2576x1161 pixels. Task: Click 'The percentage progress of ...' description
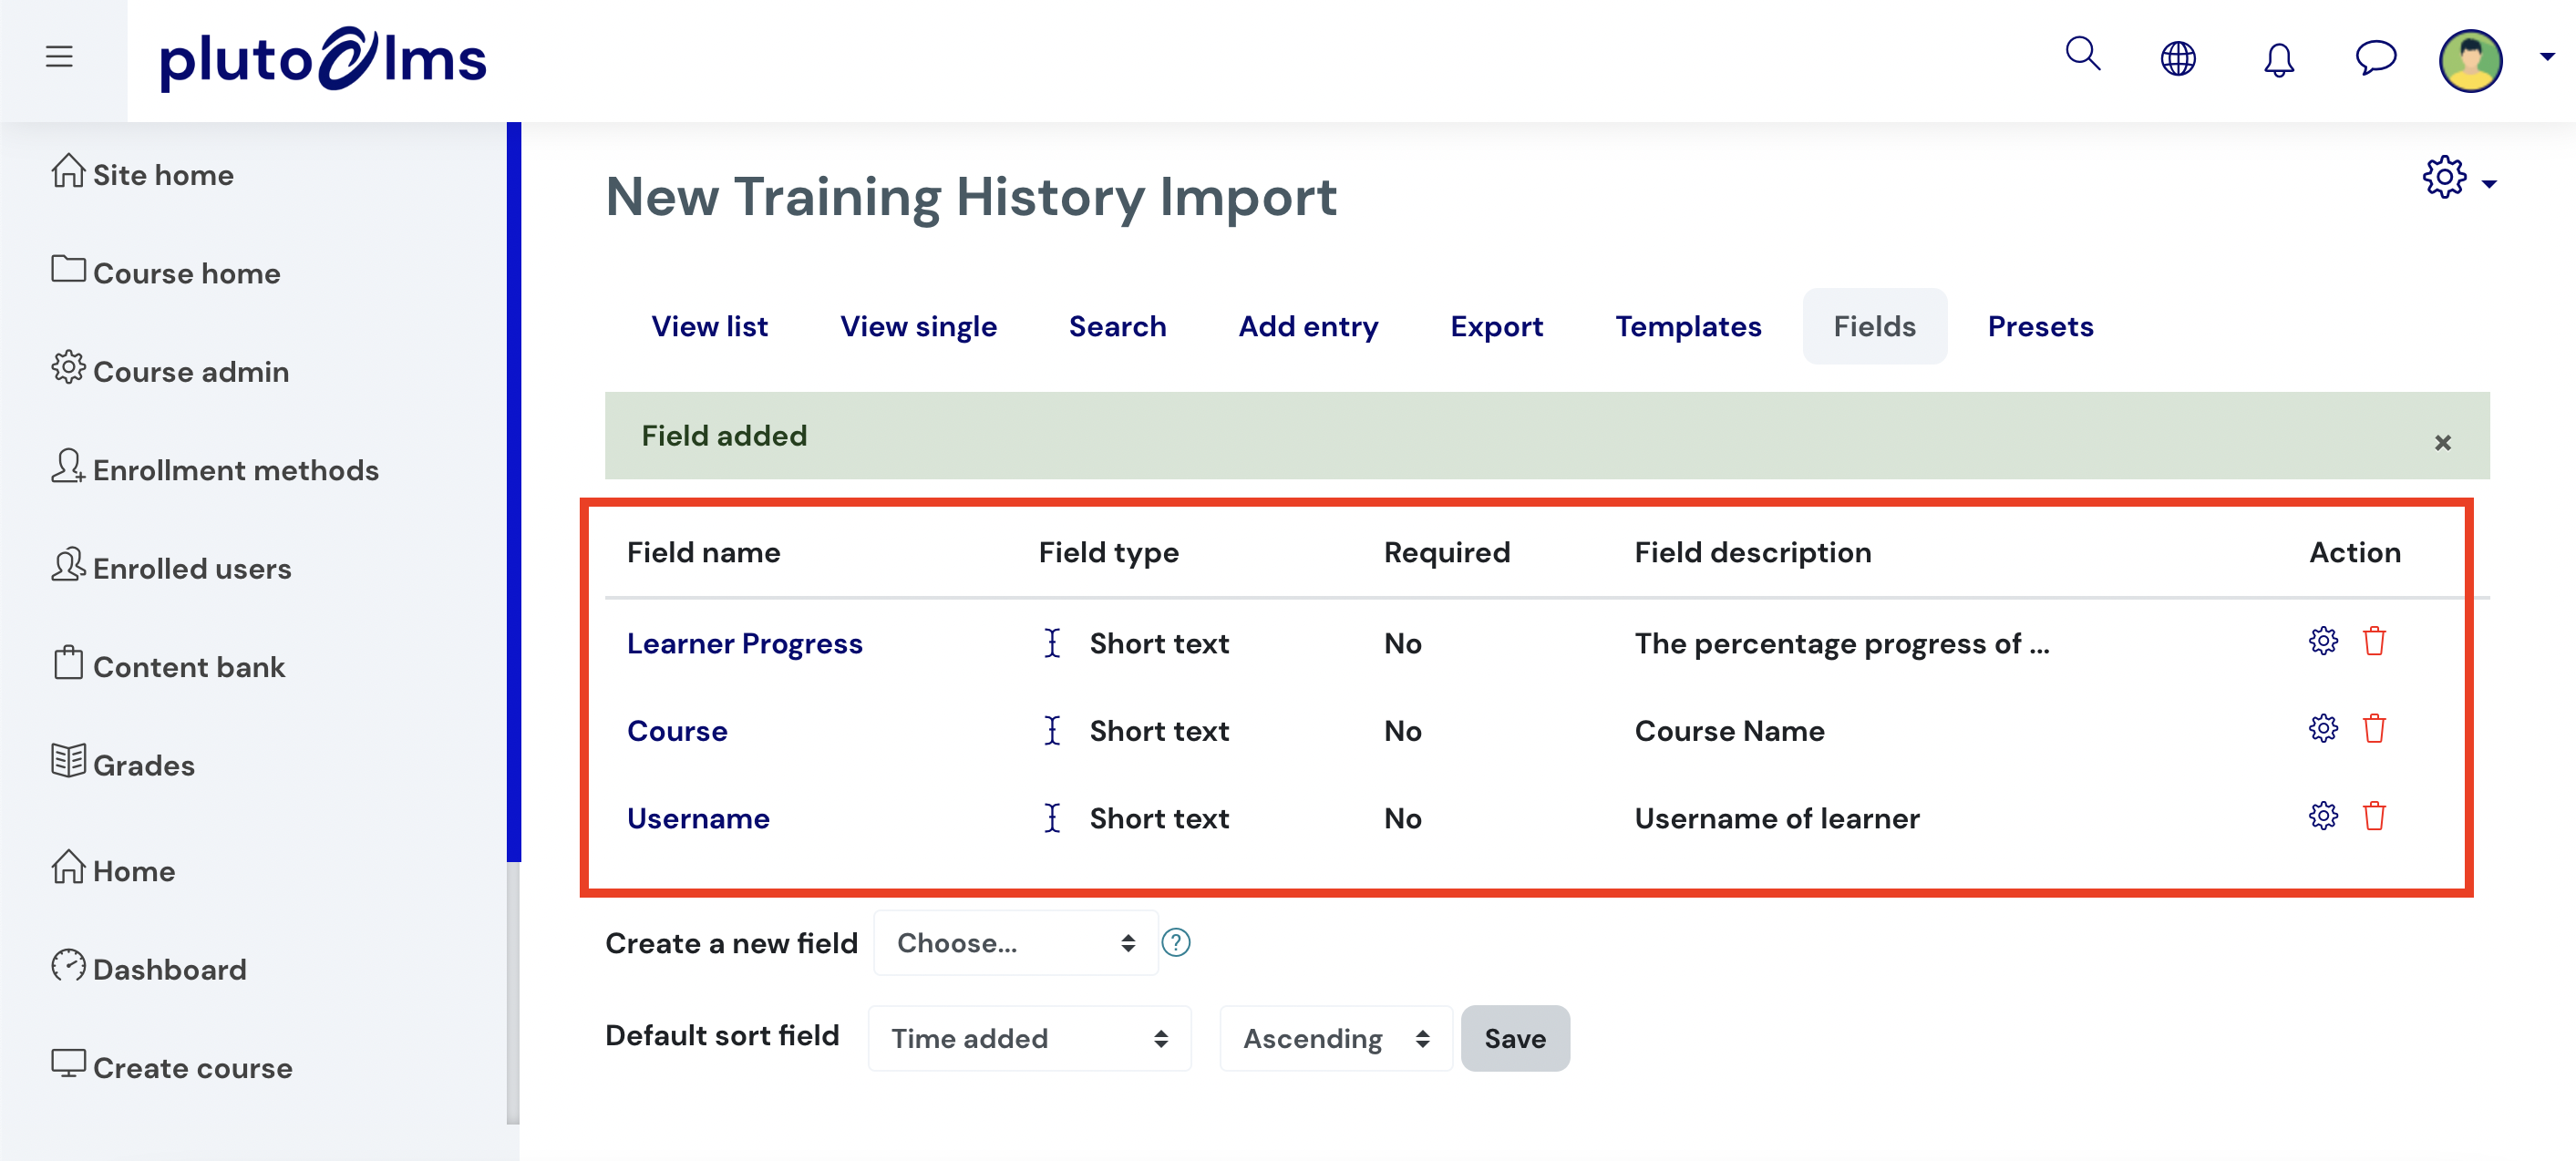(x=1842, y=643)
